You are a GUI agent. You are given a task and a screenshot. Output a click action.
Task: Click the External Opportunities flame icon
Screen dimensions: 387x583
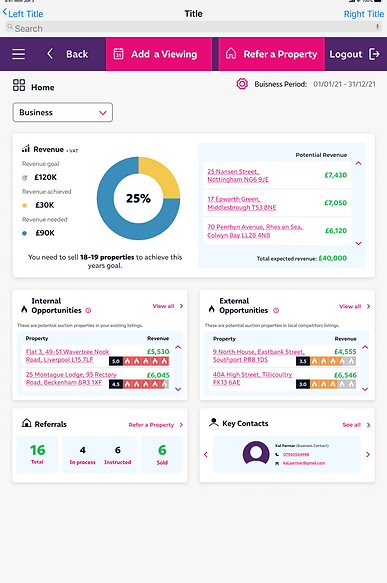[212, 309]
